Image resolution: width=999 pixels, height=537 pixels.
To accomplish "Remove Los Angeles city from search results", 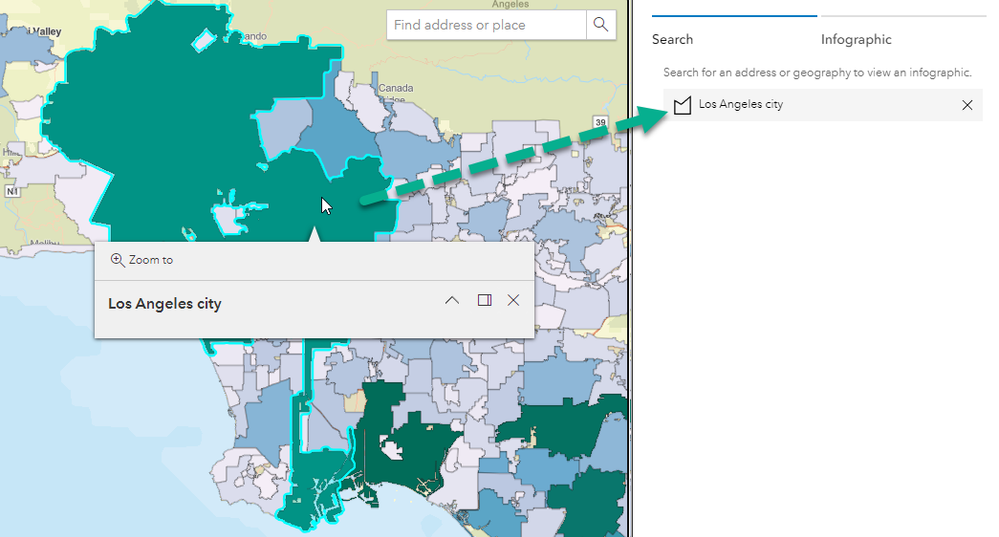I will point(967,105).
